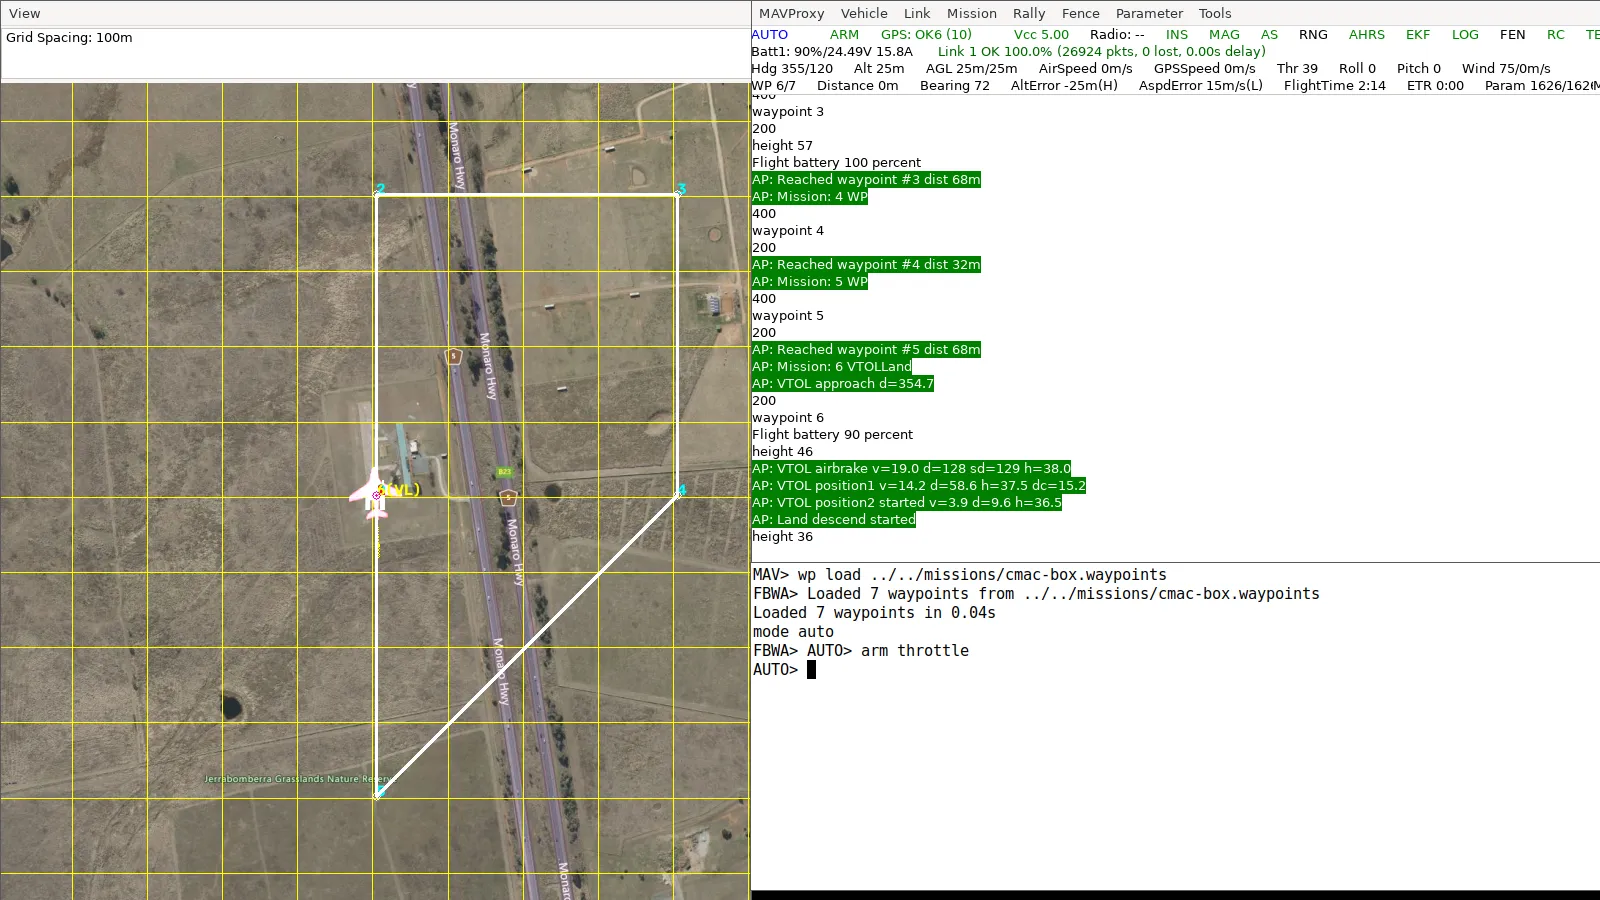
Task: Click 'AP: VTOL approach d=354.7' message
Action: tap(843, 383)
